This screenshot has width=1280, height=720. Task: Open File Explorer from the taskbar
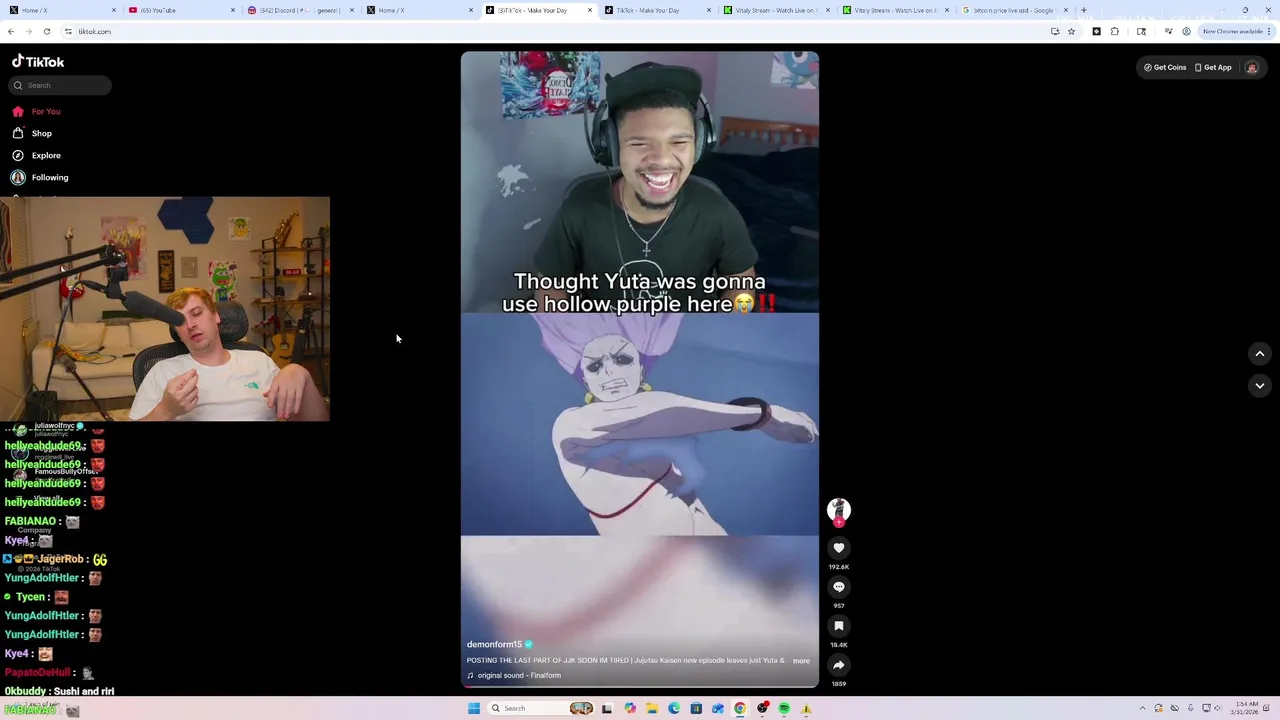[651, 708]
